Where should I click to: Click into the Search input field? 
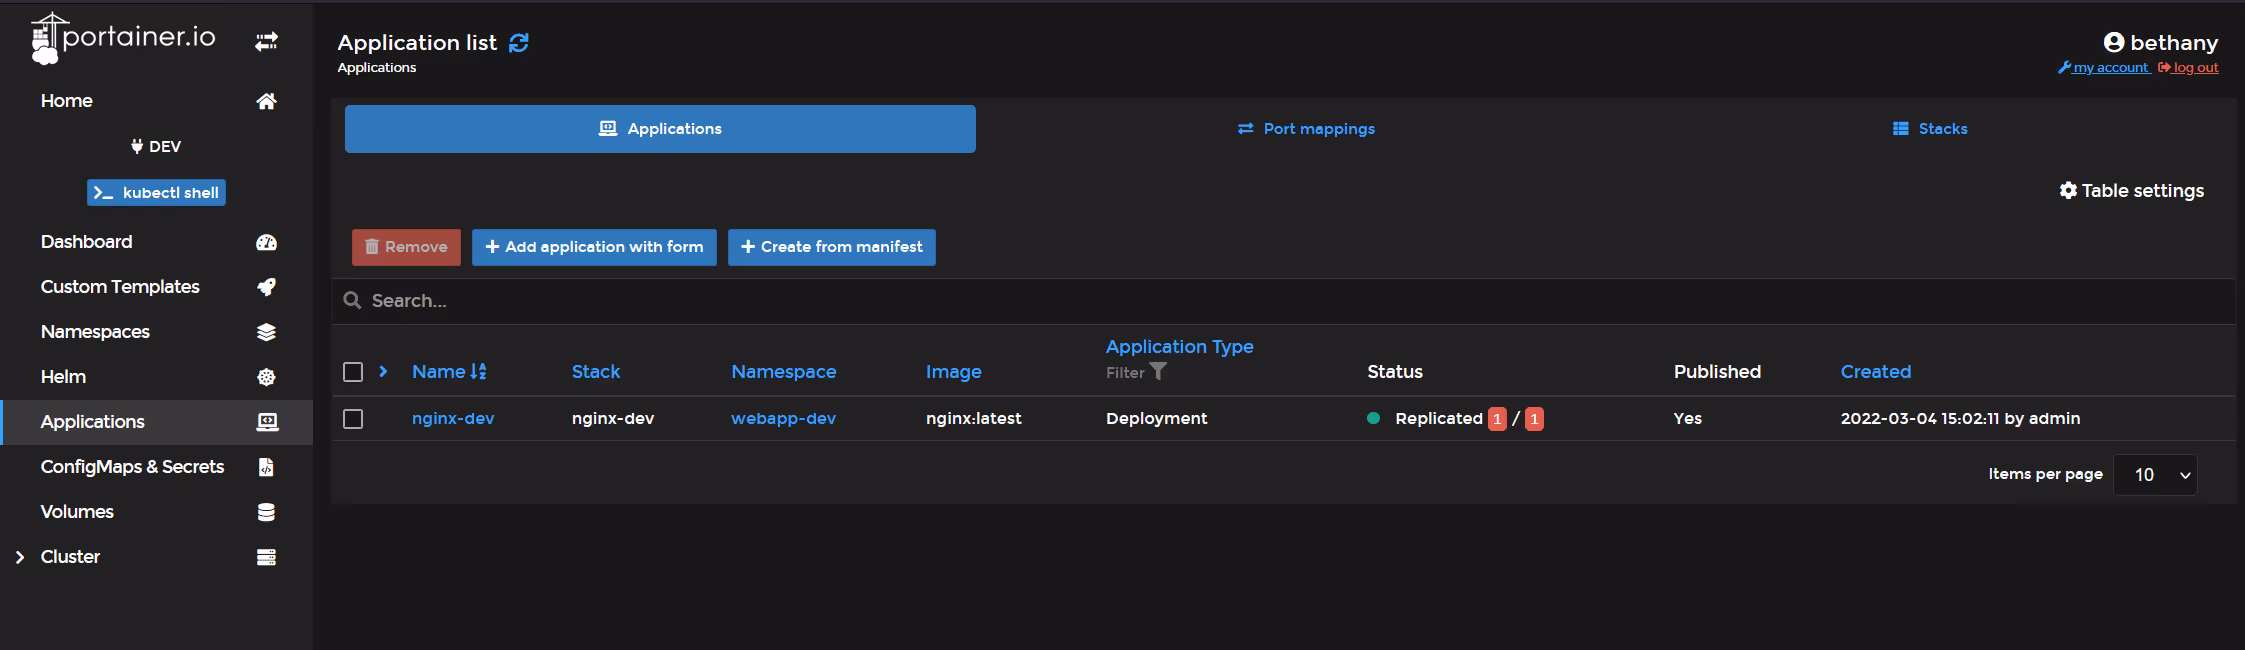click(x=1283, y=301)
